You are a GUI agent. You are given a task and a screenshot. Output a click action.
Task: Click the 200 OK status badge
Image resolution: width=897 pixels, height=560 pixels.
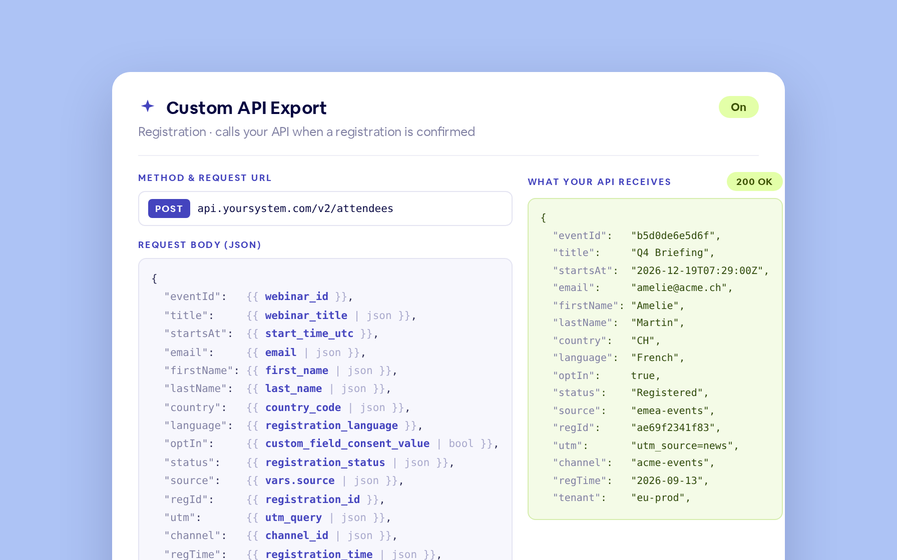point(754,182)
